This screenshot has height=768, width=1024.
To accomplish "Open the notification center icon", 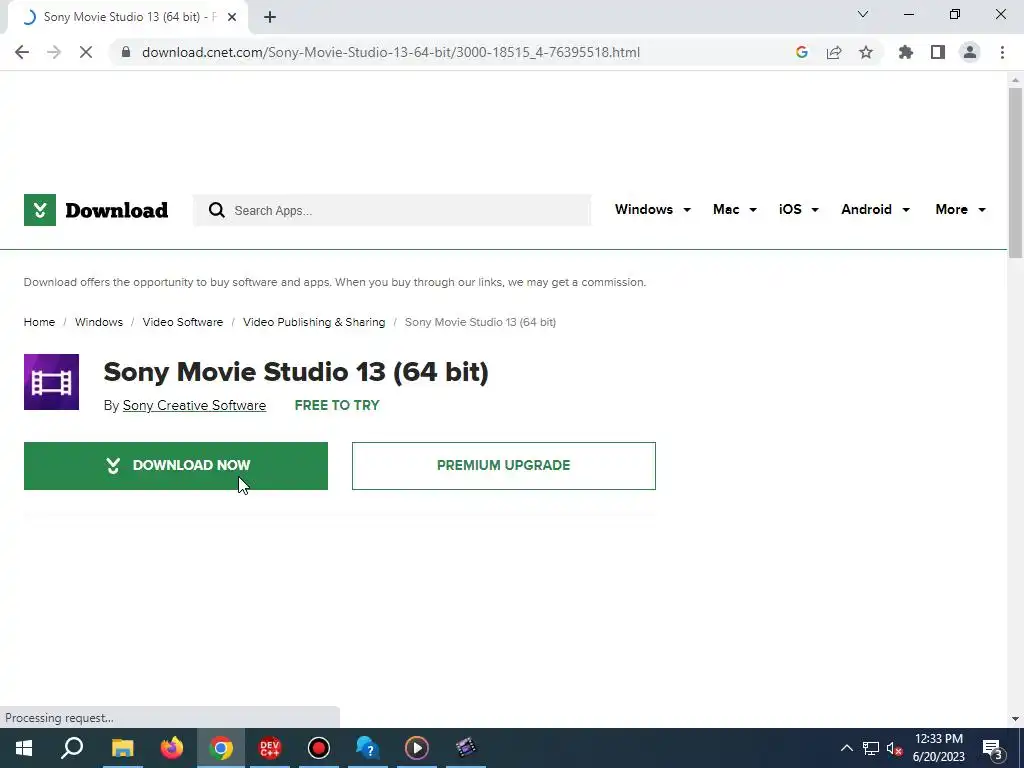I will (993, 748).
